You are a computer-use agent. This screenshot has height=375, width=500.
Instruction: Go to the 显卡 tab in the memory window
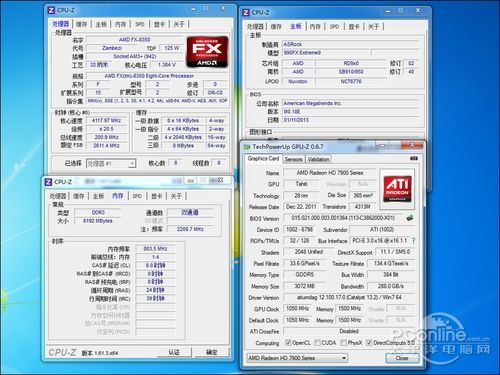157,196
